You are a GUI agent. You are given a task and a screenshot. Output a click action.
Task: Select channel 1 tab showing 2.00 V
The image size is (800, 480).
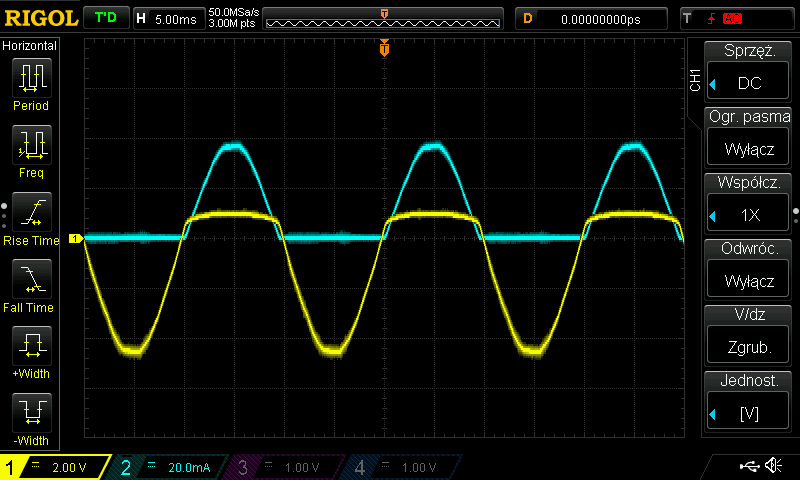pos(55,467)
